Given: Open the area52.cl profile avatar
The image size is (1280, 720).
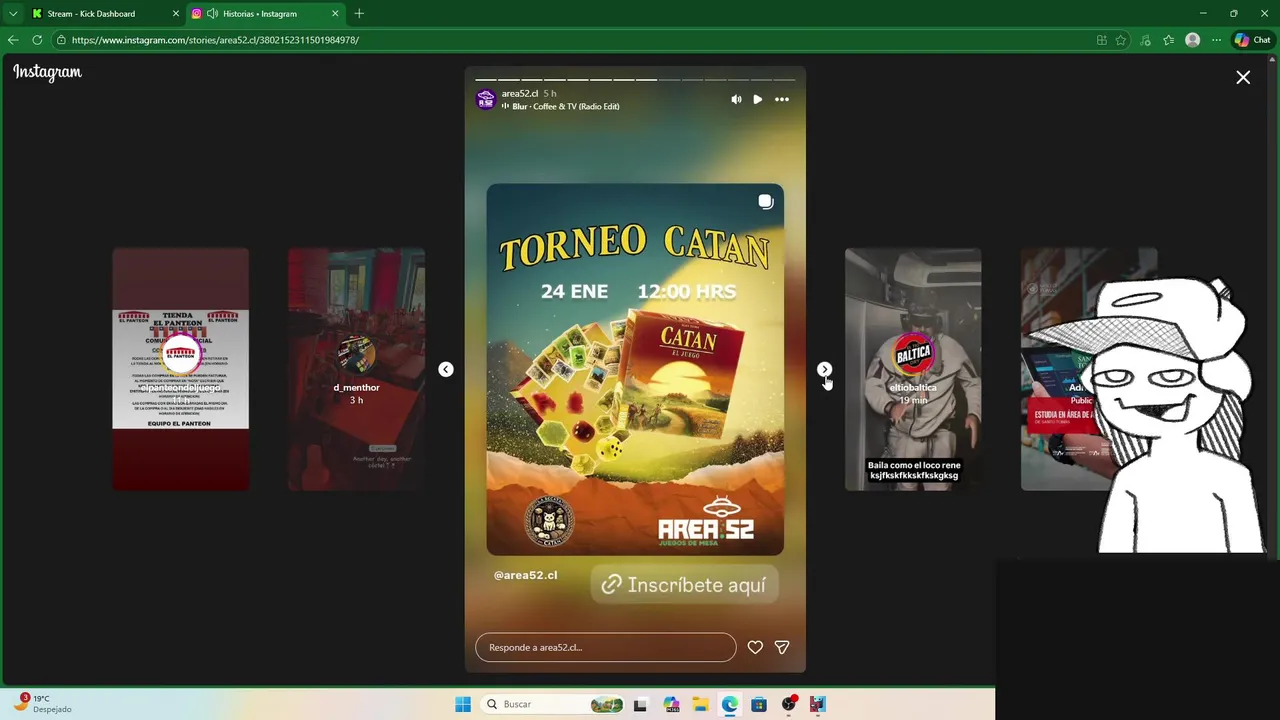Looking at the screenshot, I should point(486,99).
